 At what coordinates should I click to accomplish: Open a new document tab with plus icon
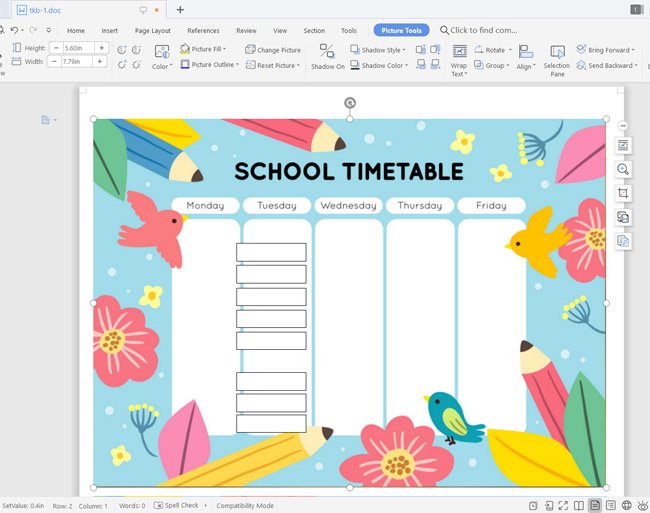click(180, 10)
